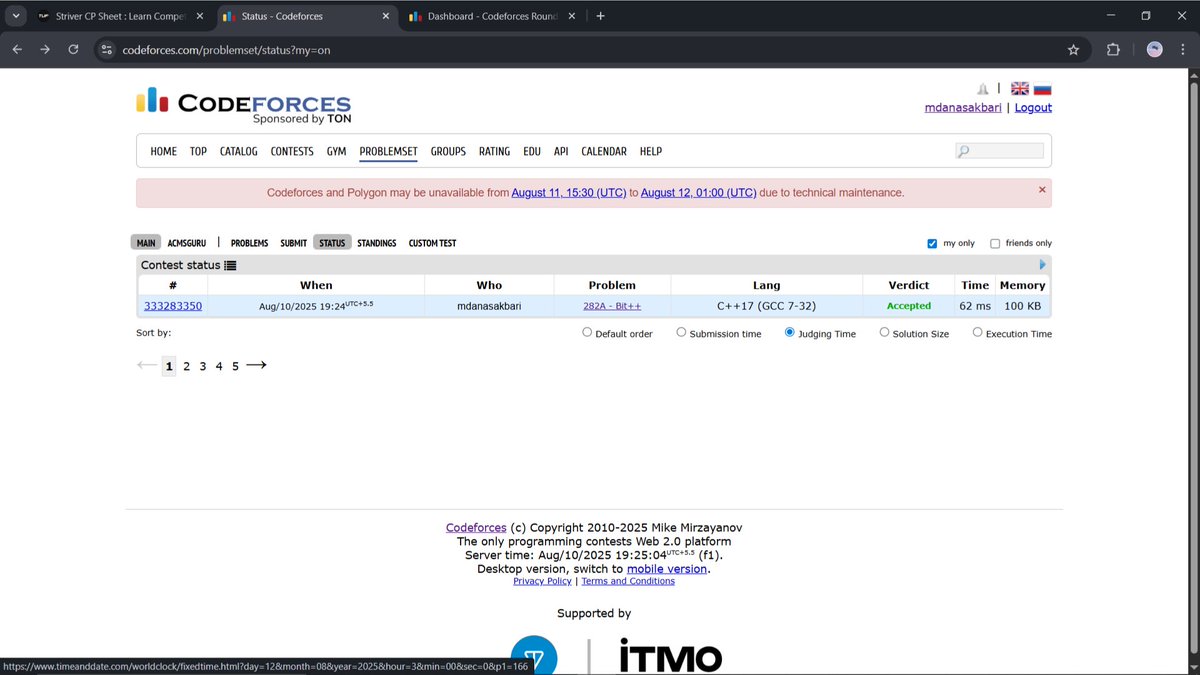The image size is (1200, 675).
Task: Open the tab search dropdown arrow
Action: [x=16, y=16]
